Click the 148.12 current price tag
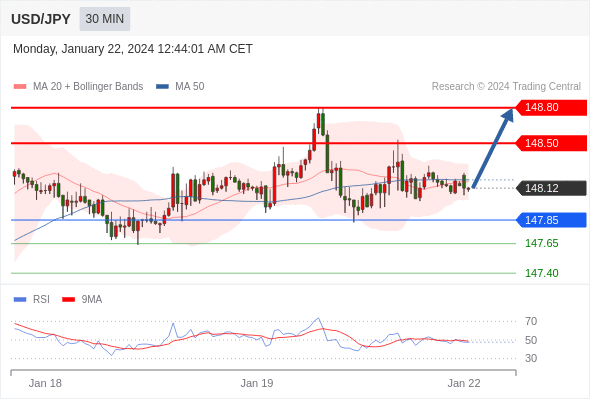 [x=551, y=188]
